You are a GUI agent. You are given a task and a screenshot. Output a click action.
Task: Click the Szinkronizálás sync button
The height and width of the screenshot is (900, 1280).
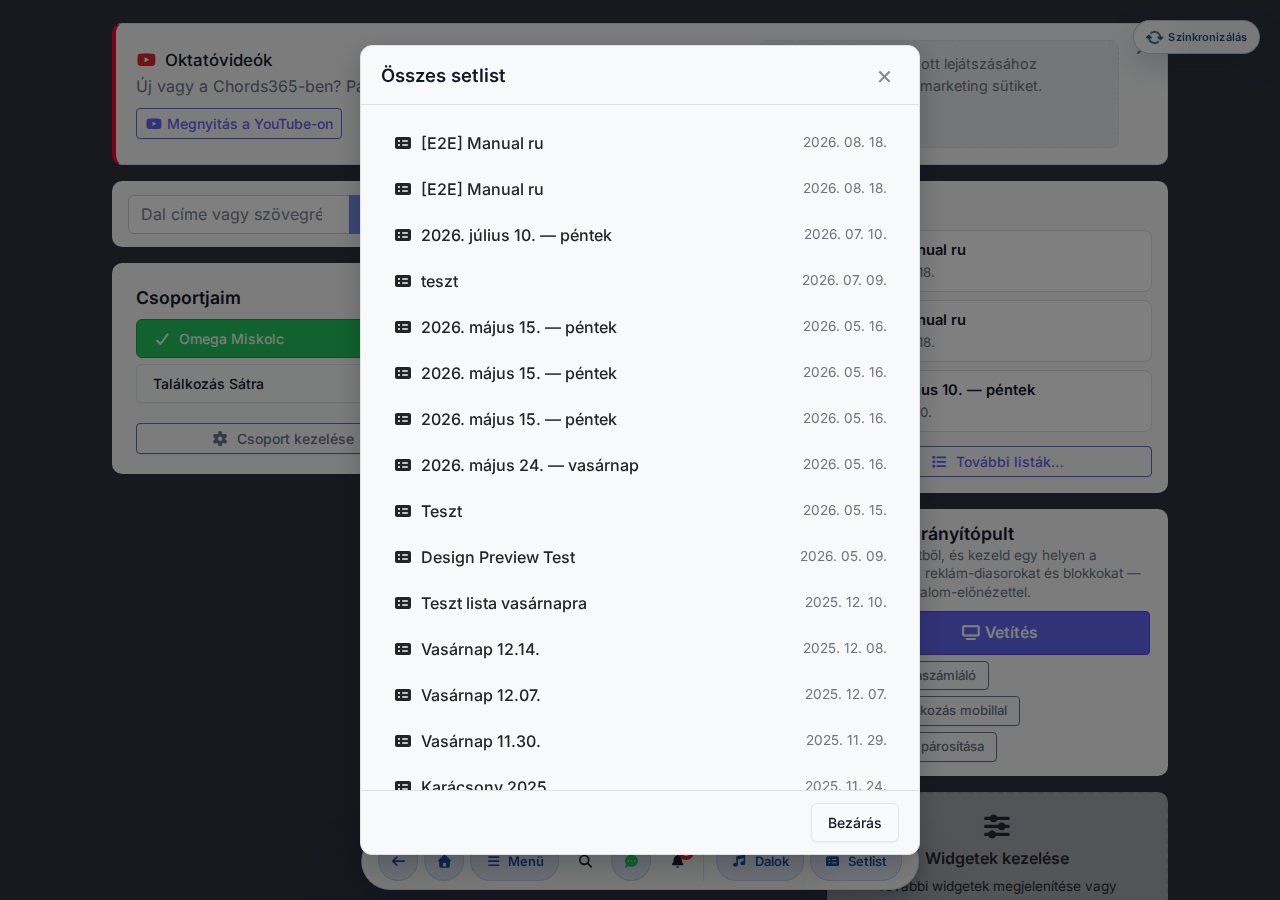[1196, 37]
